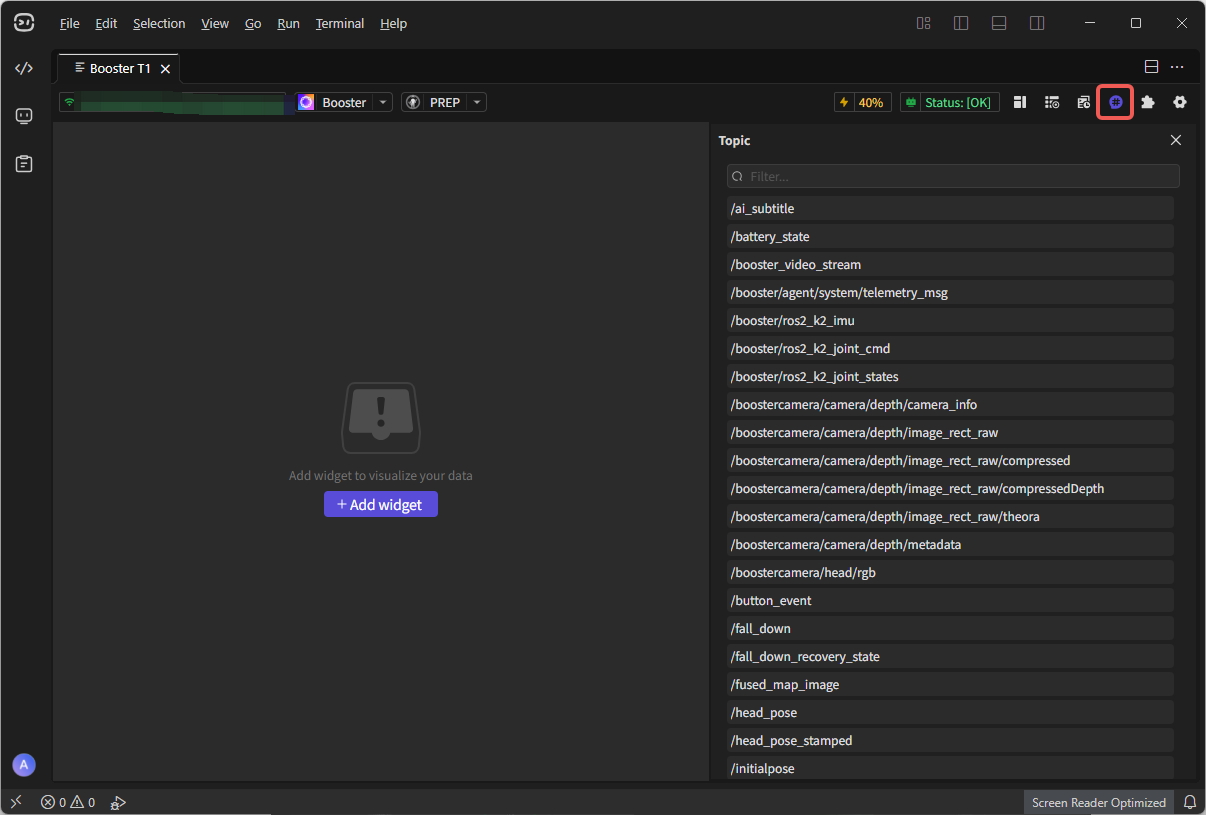This screenshot has width=1206, height=815.
Task: Select the /fused_map_image topic
Action: coord(950,684)
